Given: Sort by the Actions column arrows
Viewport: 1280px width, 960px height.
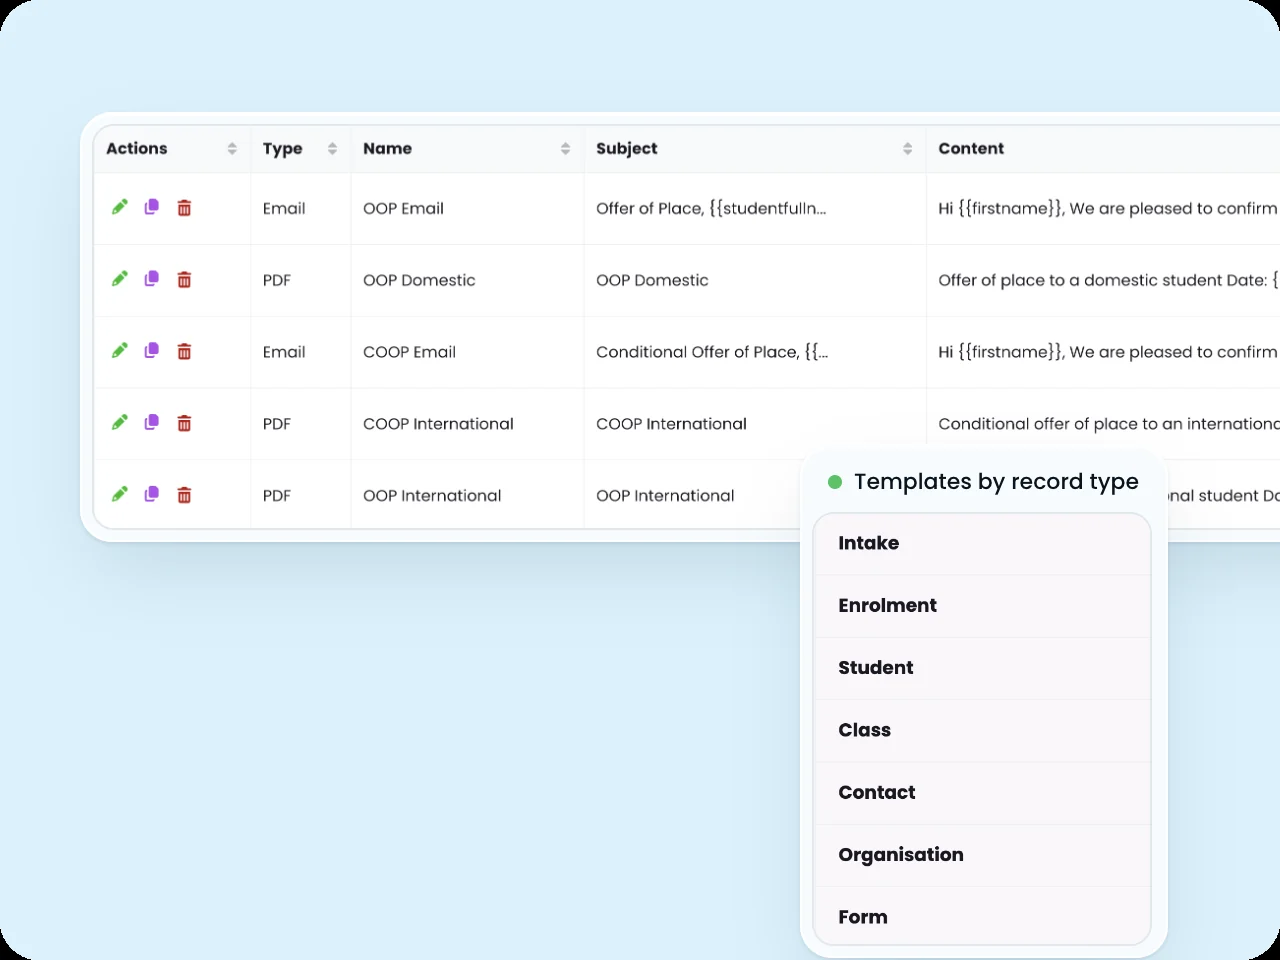Looking at the screenshot, I should pyautogui.click(x=232, y=149).
